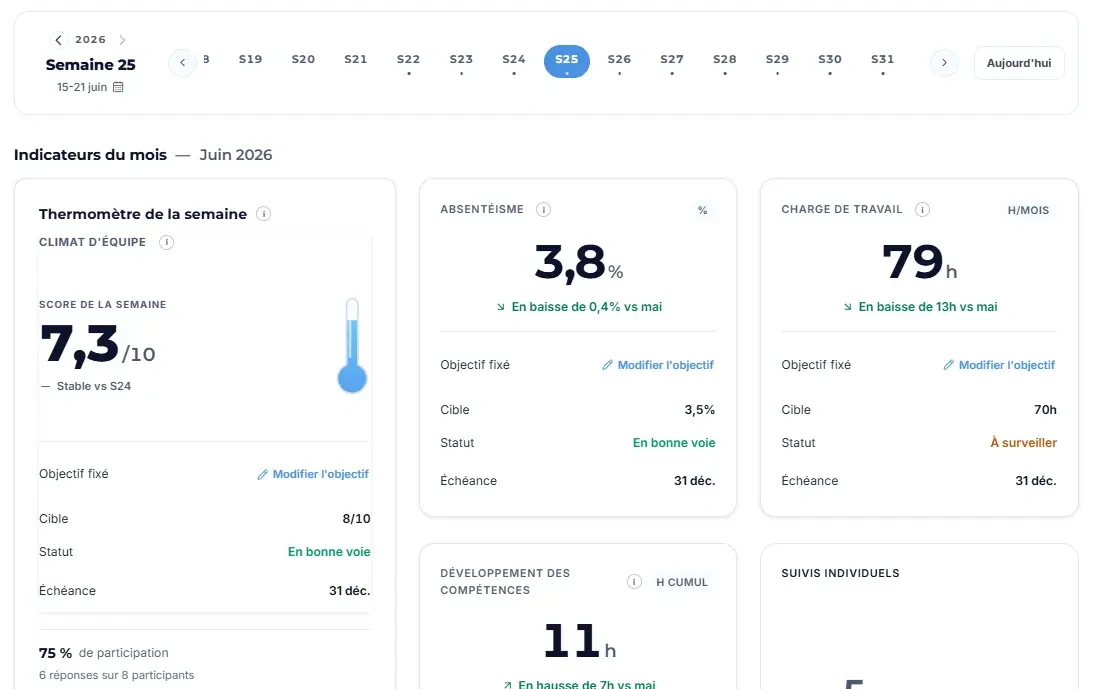The image size is (1102, 689).
Task: Click the Aujourd'hui button
Action: click(x=1019, y=63)
